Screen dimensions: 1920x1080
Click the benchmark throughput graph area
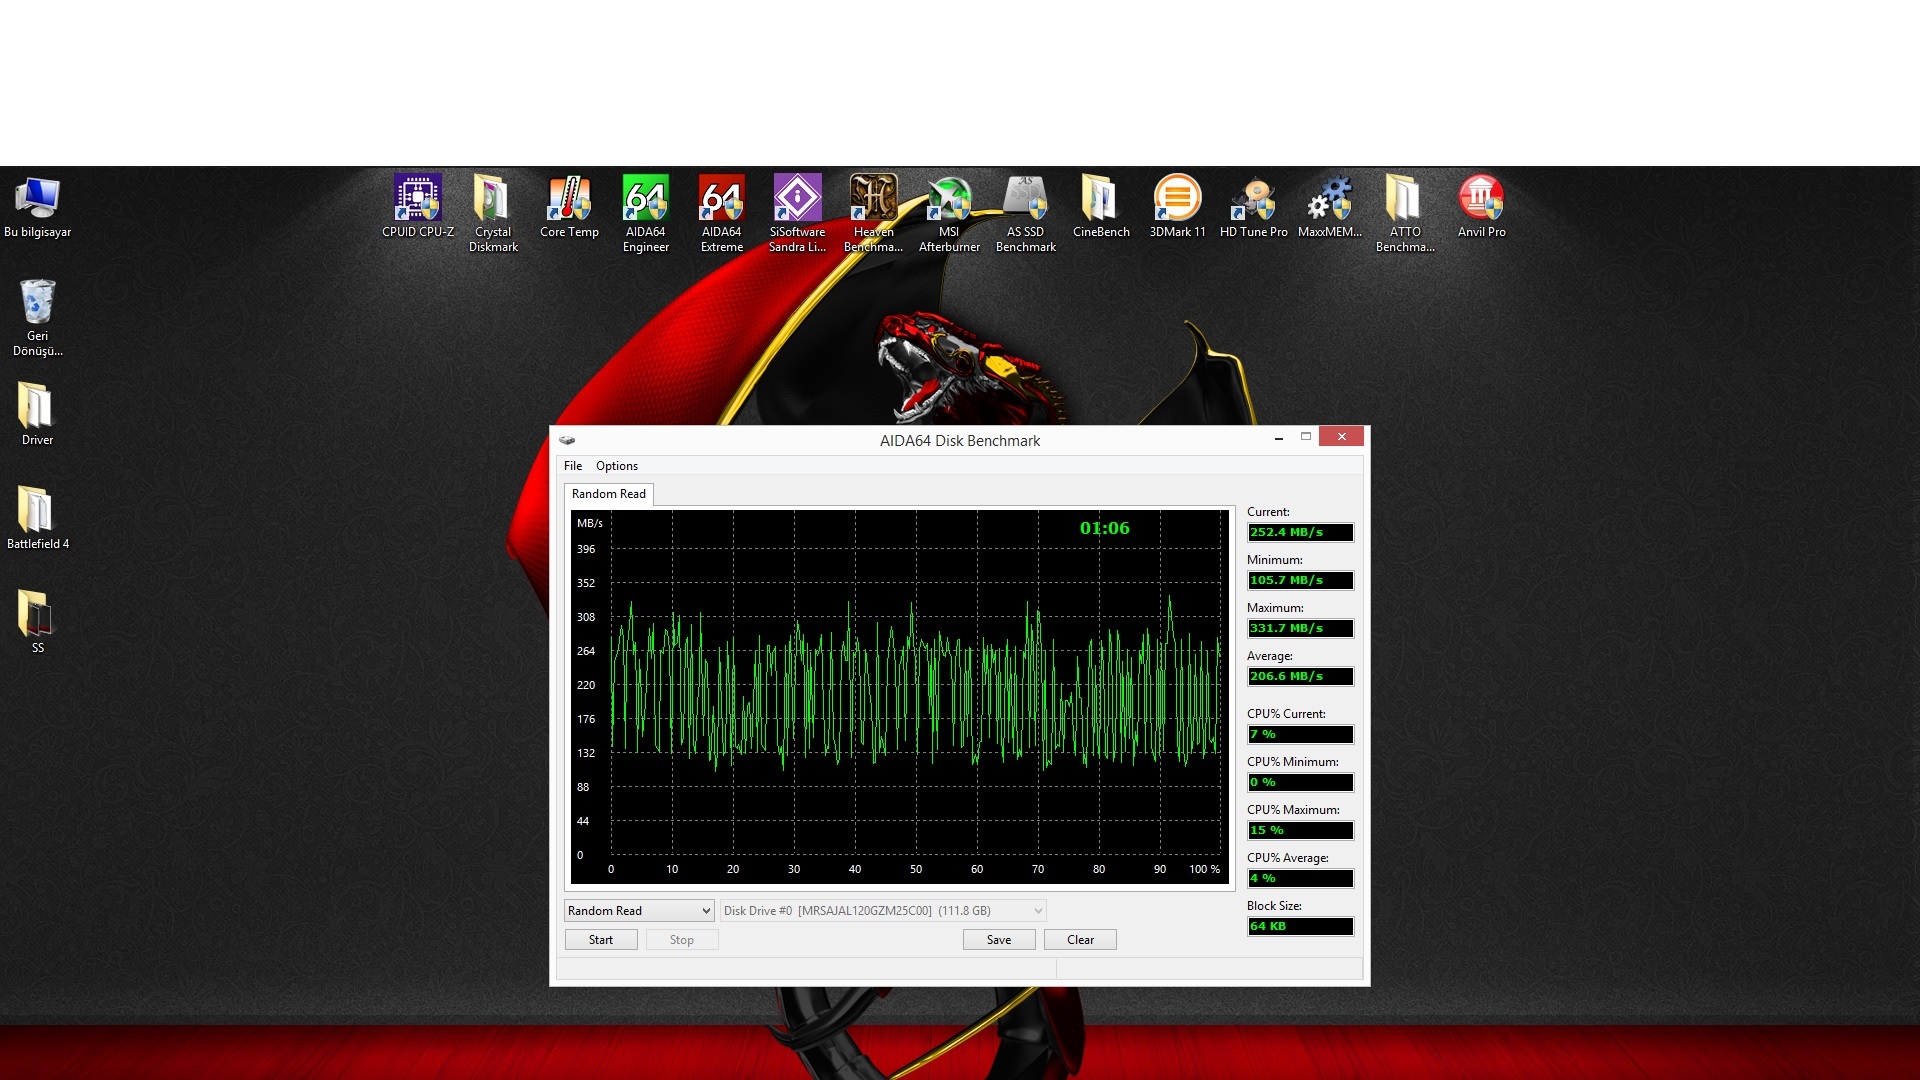tap(900, 697)
